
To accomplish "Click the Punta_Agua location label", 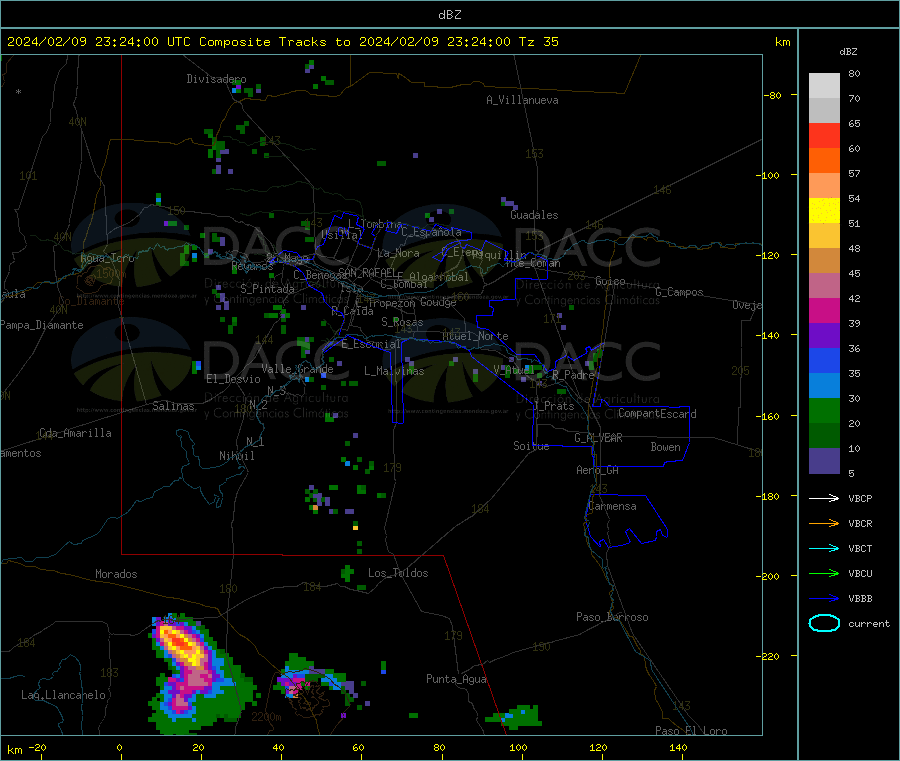I will (x=456, y=679).
